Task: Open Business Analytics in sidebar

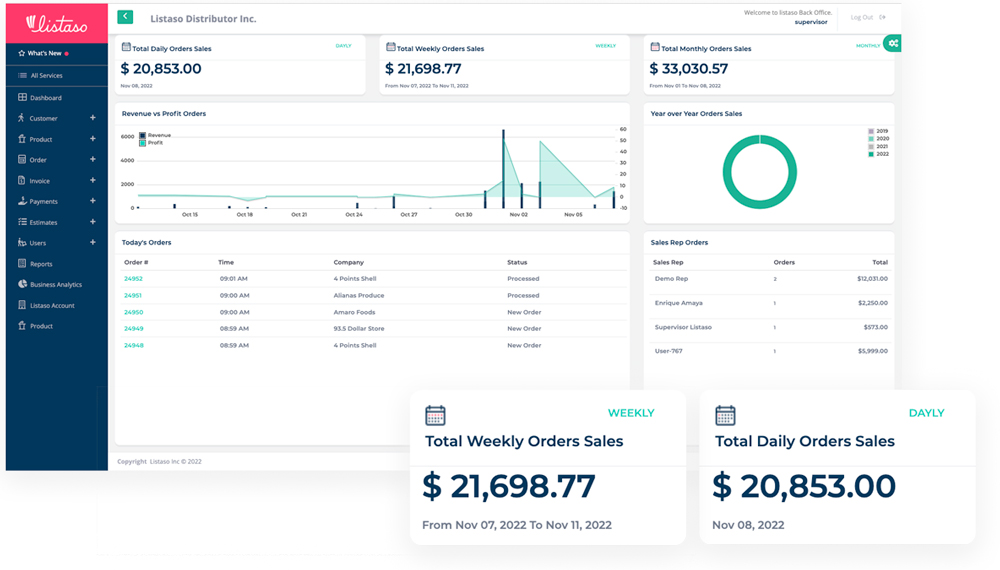Action: coord(57,284)
